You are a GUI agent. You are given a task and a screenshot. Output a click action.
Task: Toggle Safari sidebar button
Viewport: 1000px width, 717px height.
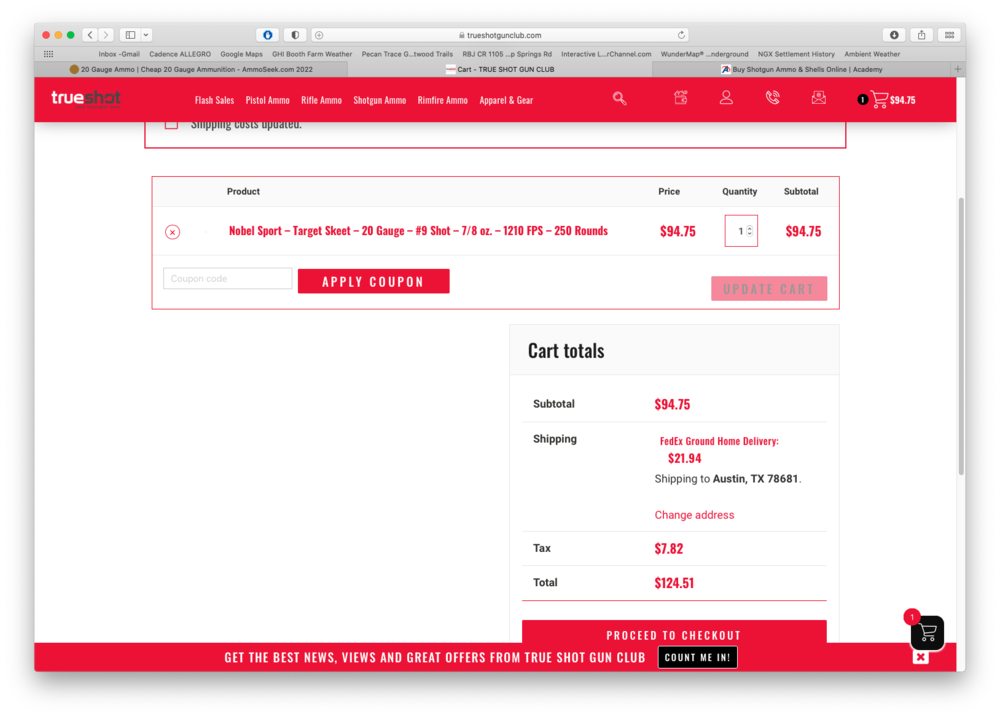pos(130,35)
